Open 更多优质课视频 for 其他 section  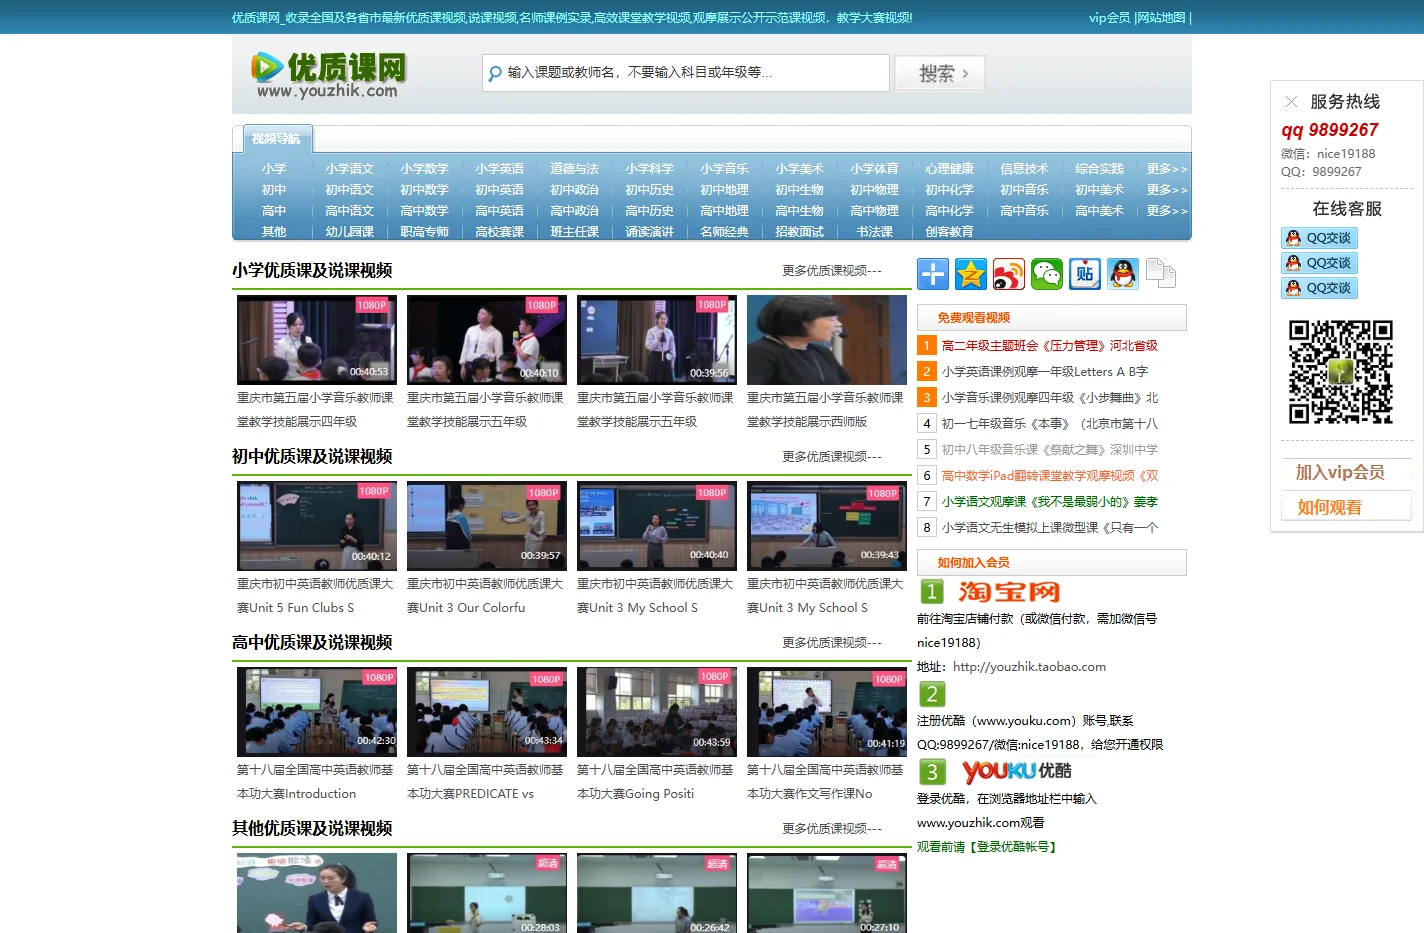(x=831, y=829)
